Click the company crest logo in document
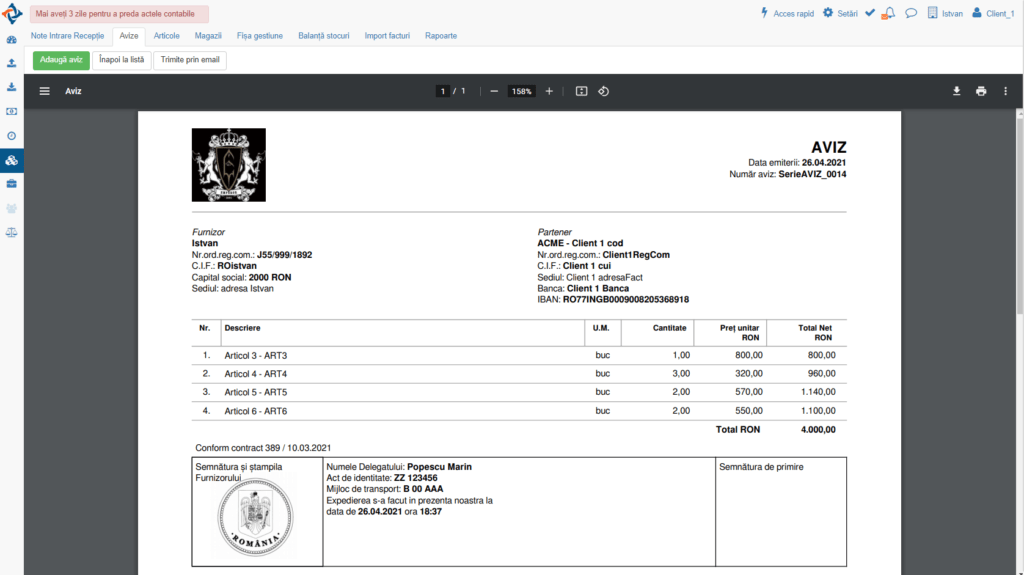This screenshot has width=1024, height=575. 229,165
